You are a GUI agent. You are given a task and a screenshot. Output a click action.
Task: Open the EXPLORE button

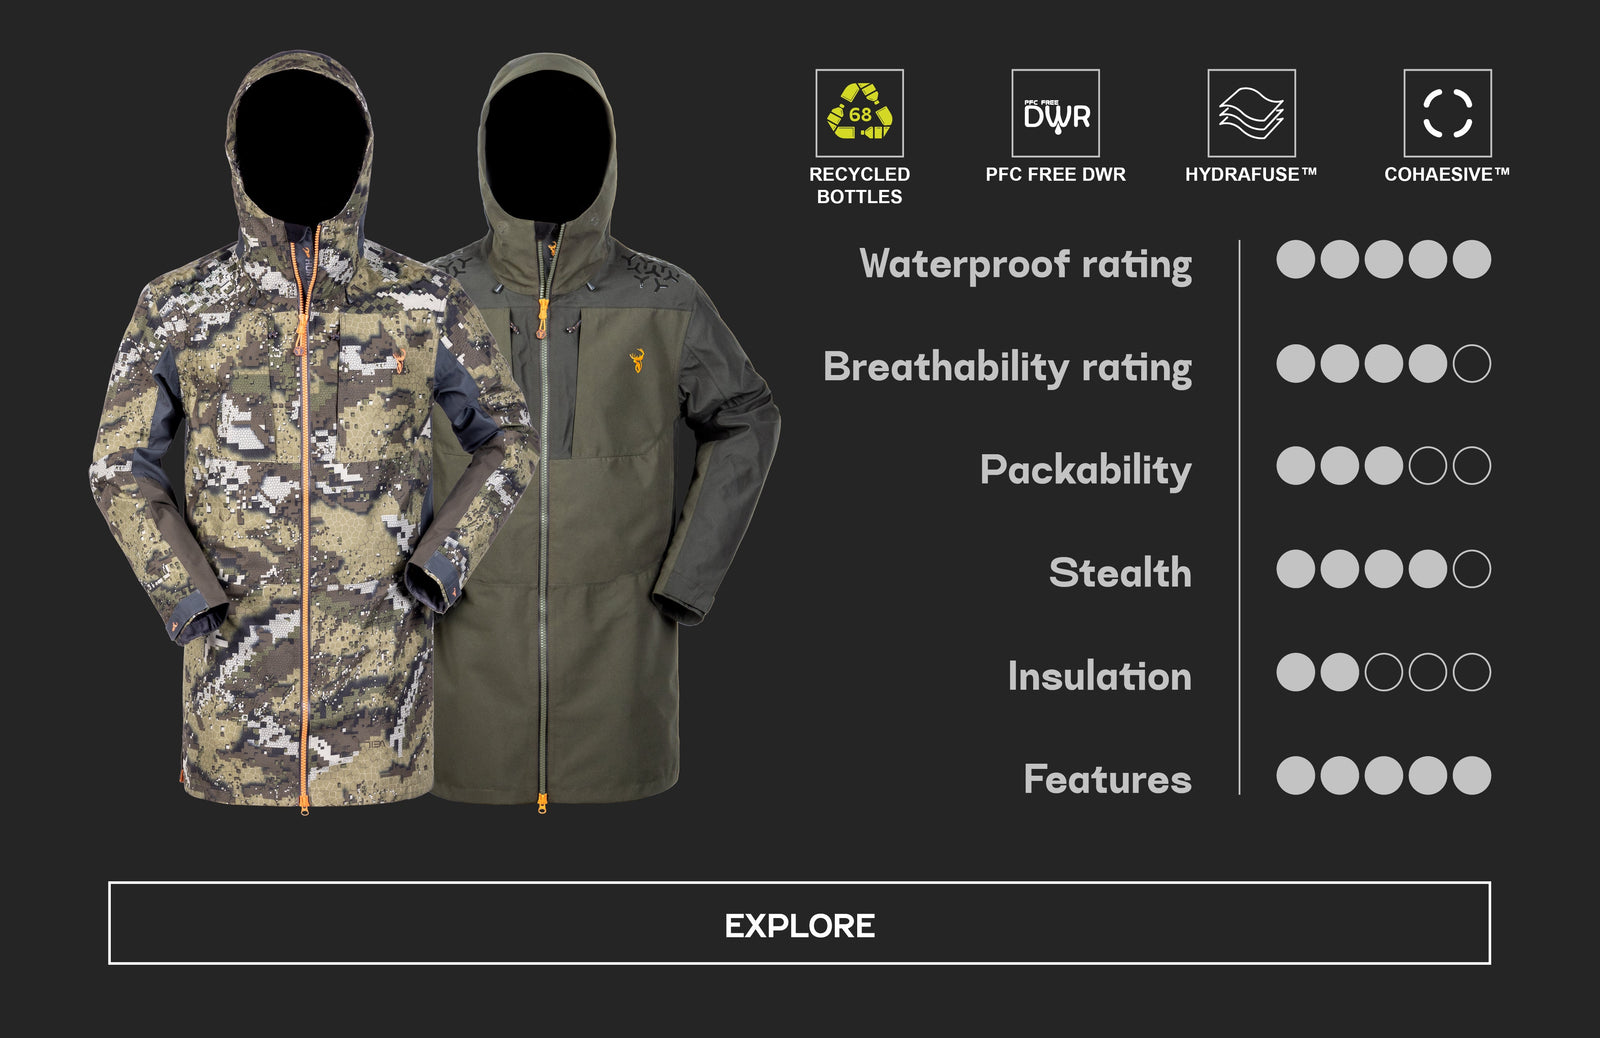pos(799,923)
